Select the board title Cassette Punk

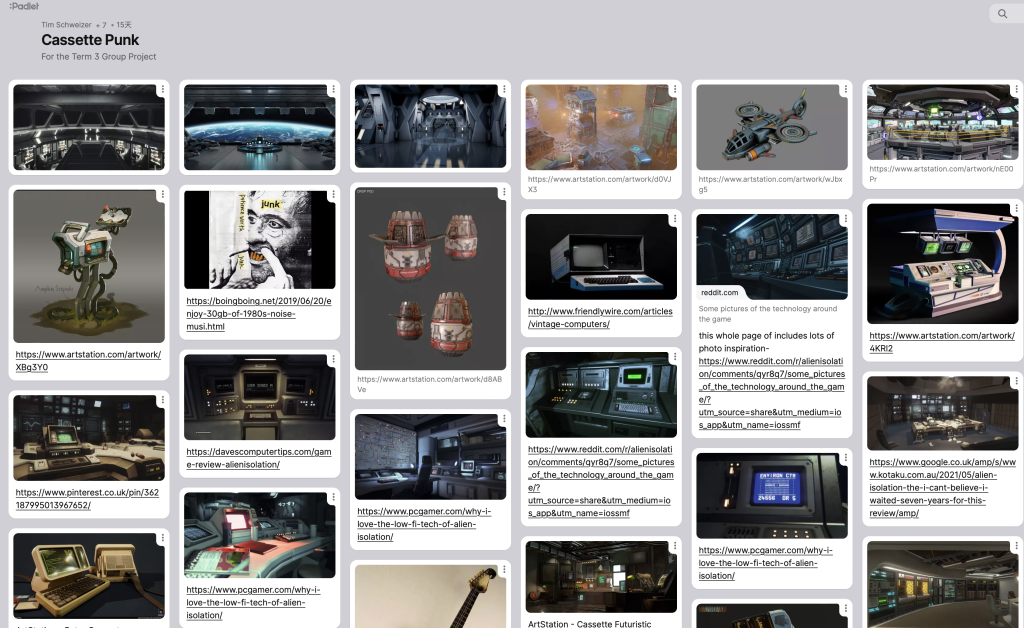(90, 40)
